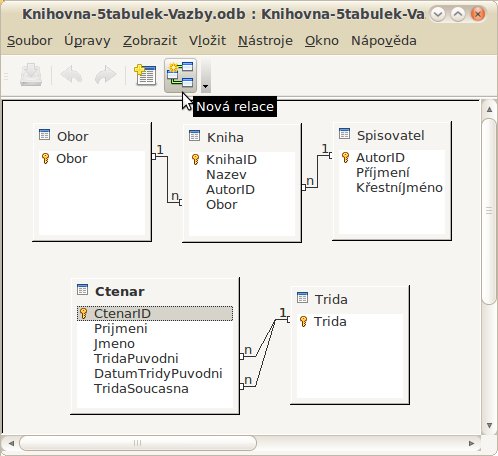498x456 pixels.
Task: Select the Kniha–Spisovatel relation line
Action: pos(317,171)
